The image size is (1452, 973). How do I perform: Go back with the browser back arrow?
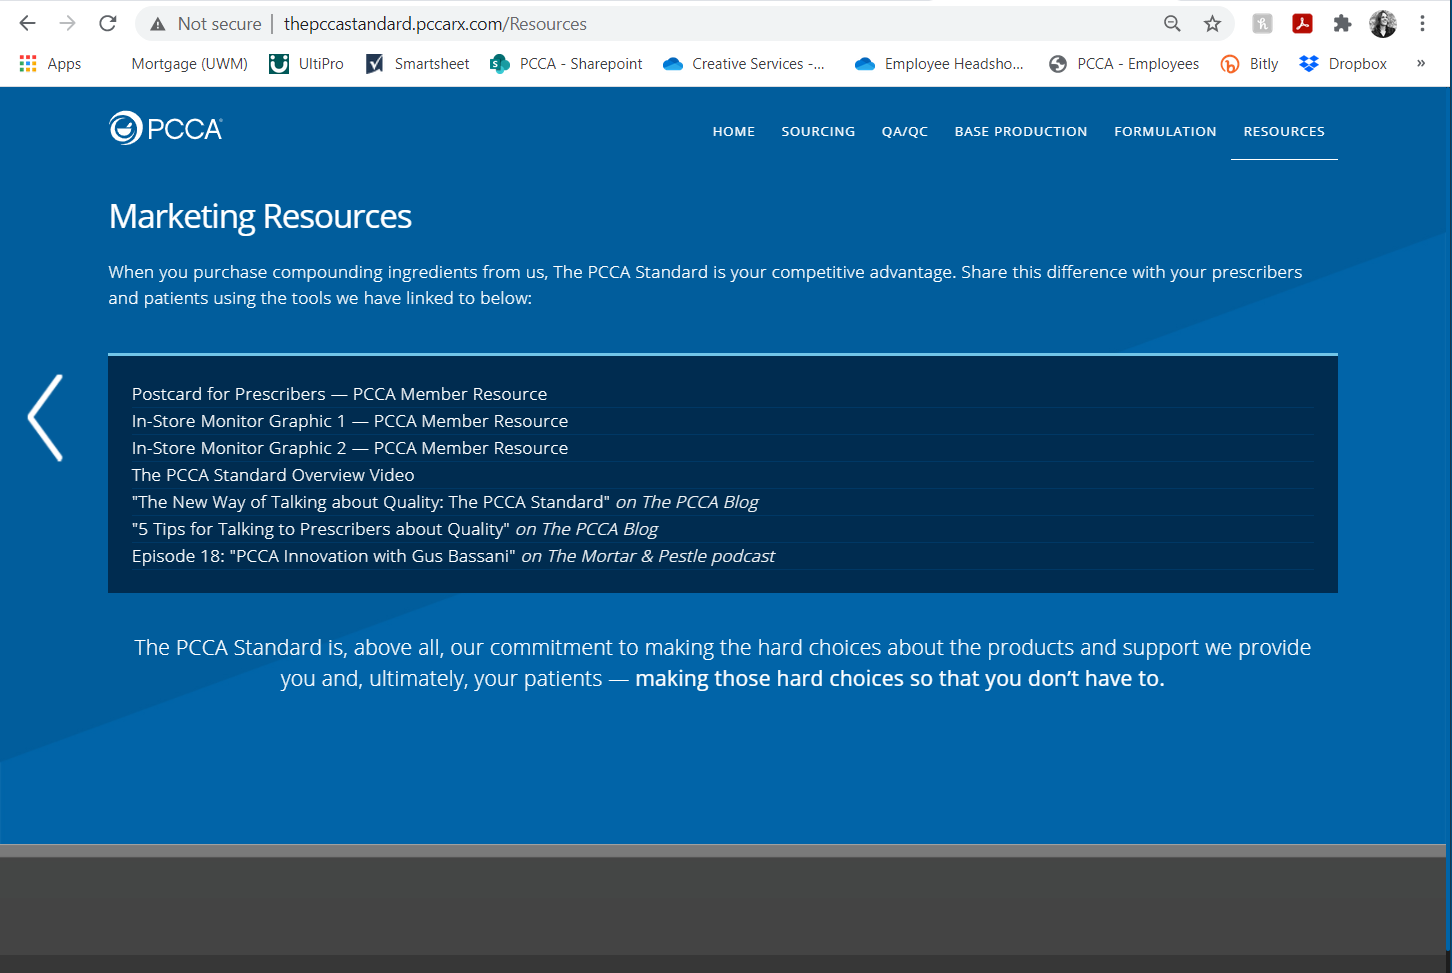point(27,23)
